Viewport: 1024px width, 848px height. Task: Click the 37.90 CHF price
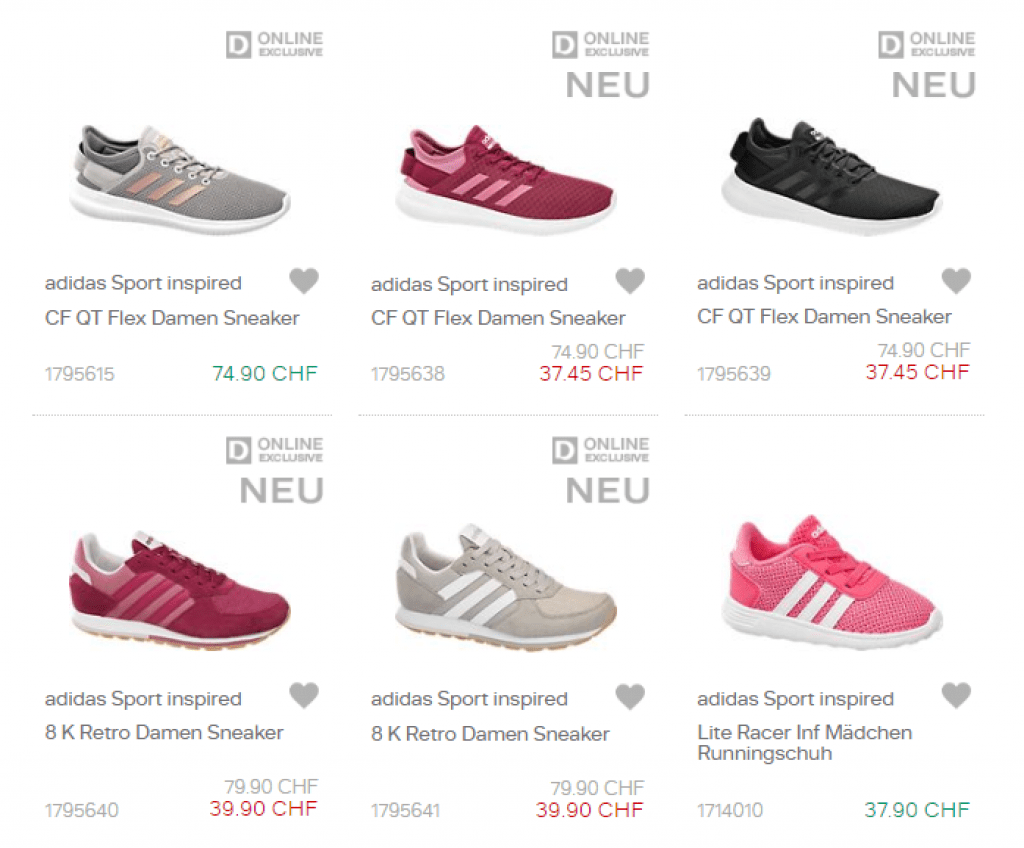(x=917, y=809)
